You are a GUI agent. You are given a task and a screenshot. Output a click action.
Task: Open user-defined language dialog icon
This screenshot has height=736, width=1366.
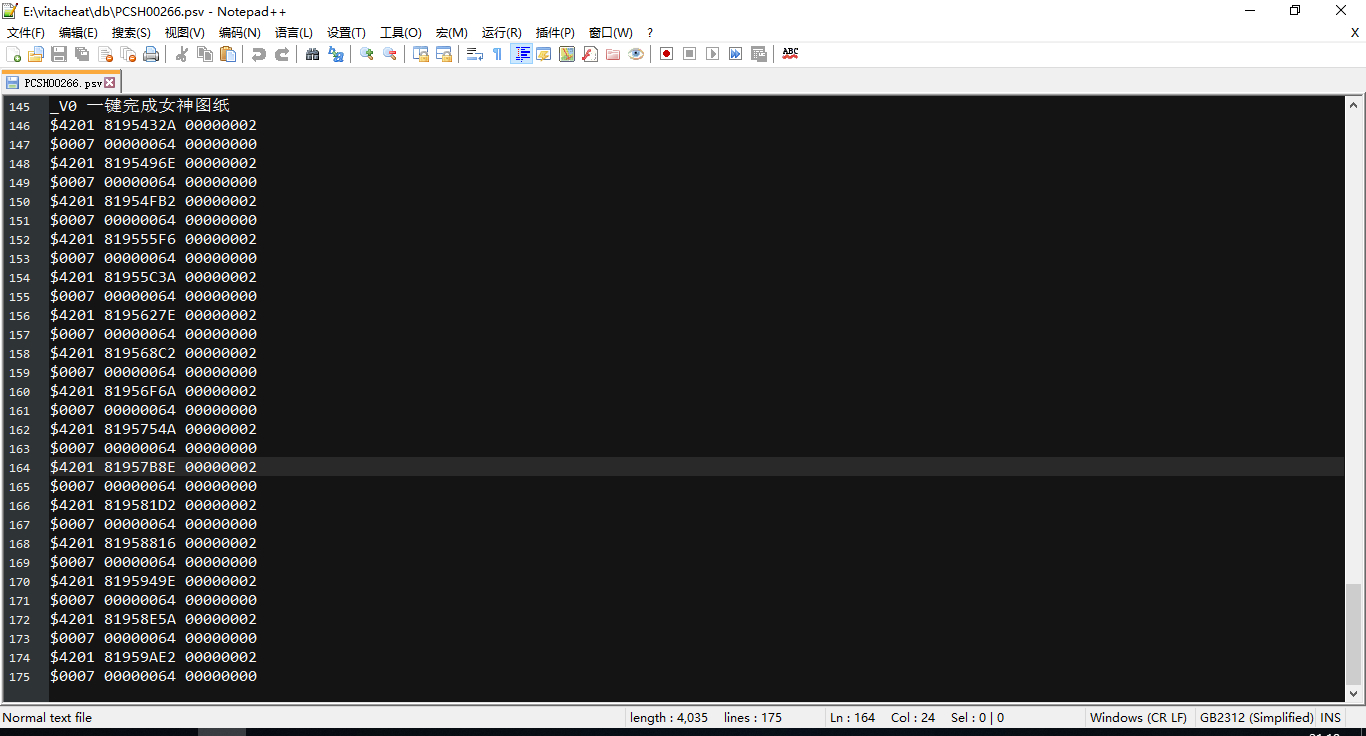click(x=544, y=54)
